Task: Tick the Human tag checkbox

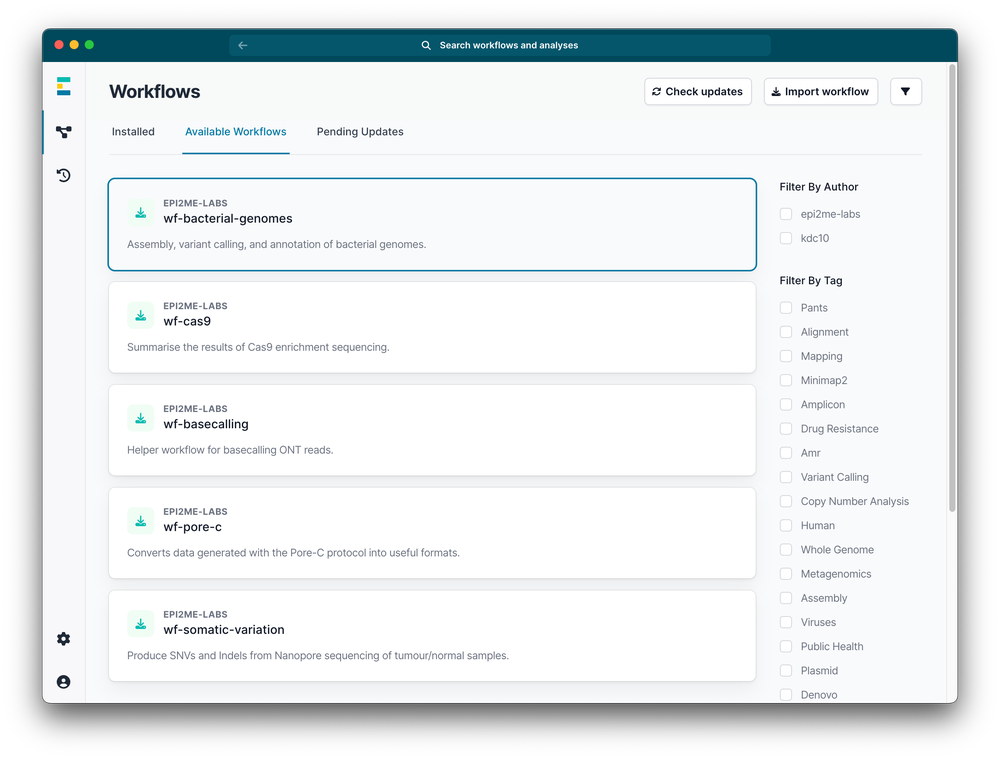Action: click(786, 526)
